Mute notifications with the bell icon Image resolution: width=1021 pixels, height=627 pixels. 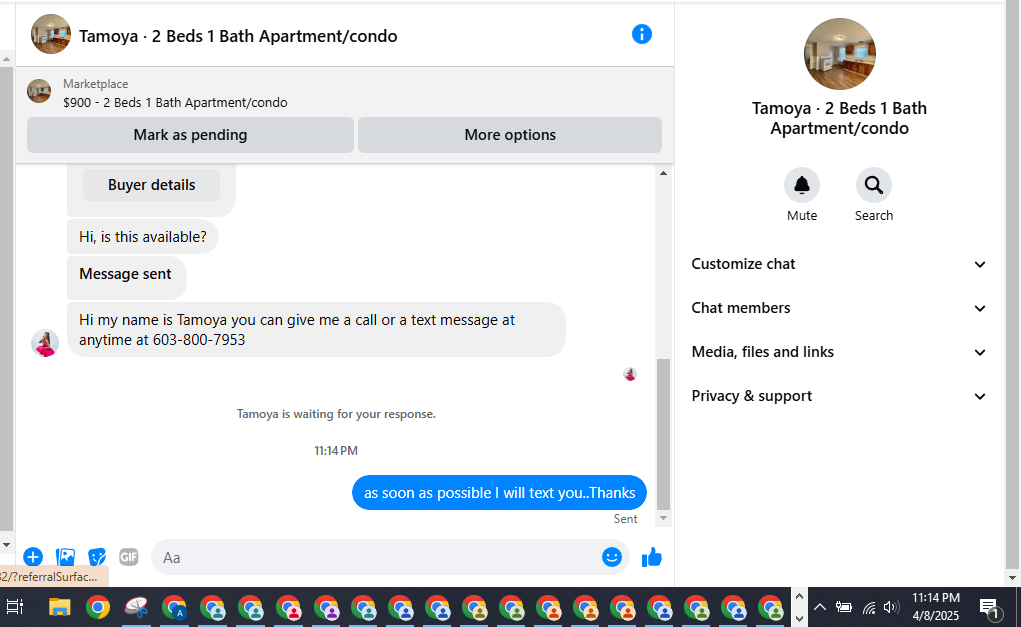pyautogui.click(x=802, y=186)
